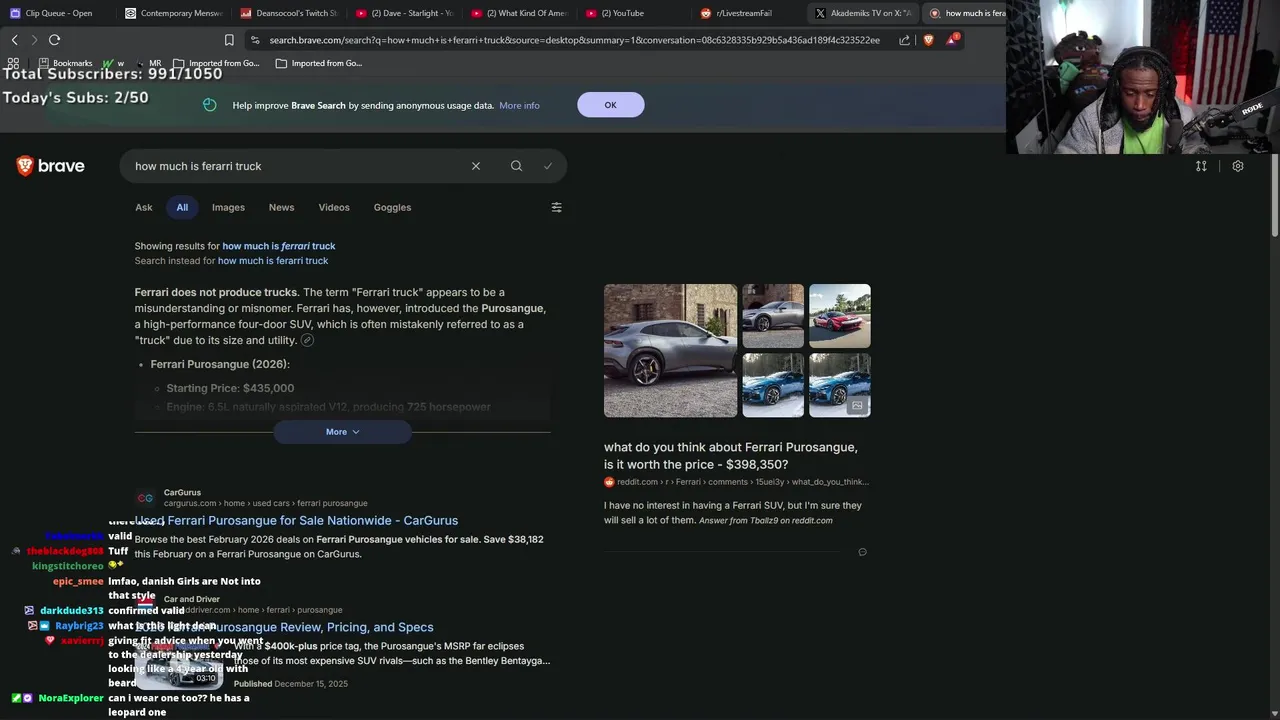Click the corrected query 'how much is ferarri truck'
This screenshot has width=1280, height=720.
click(278, 246)
